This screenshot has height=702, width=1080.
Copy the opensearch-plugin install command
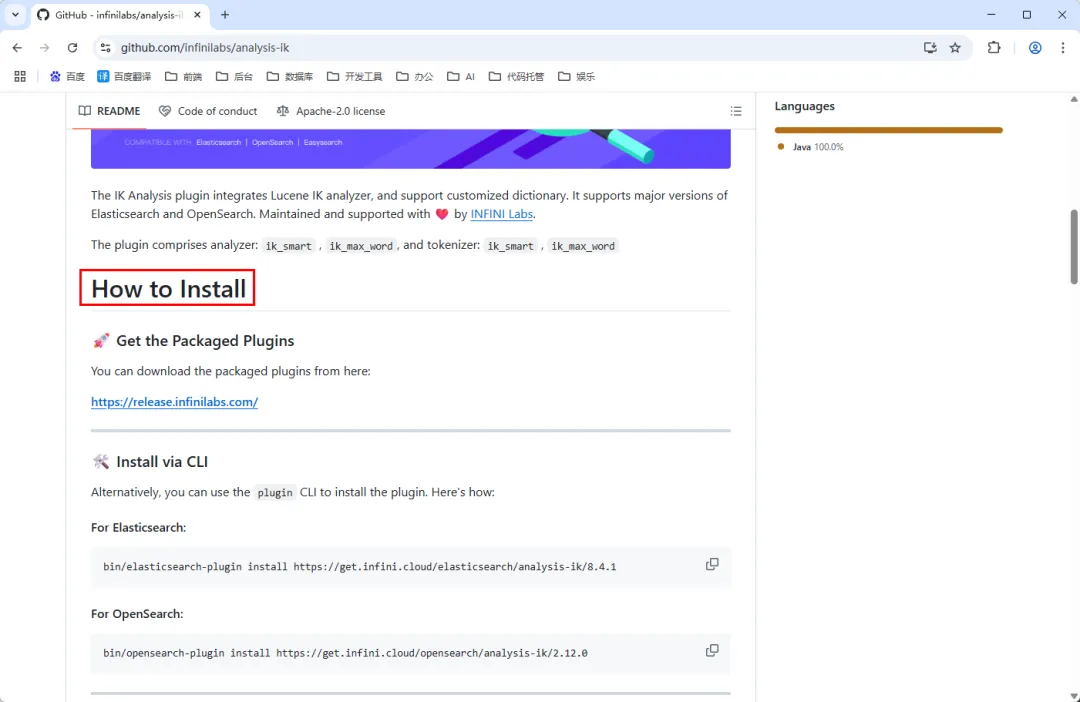click(712, 650)
